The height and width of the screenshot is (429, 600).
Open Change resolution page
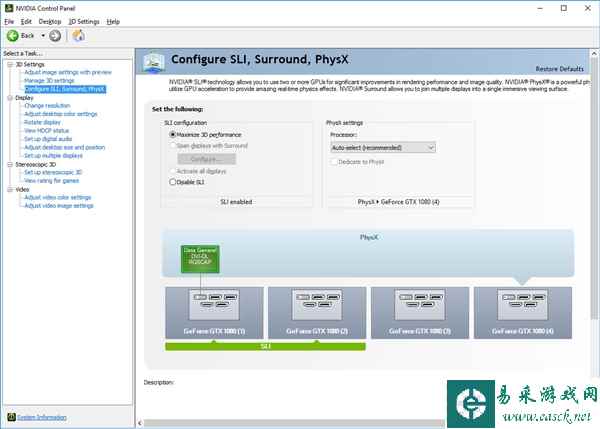click(47, 106)
